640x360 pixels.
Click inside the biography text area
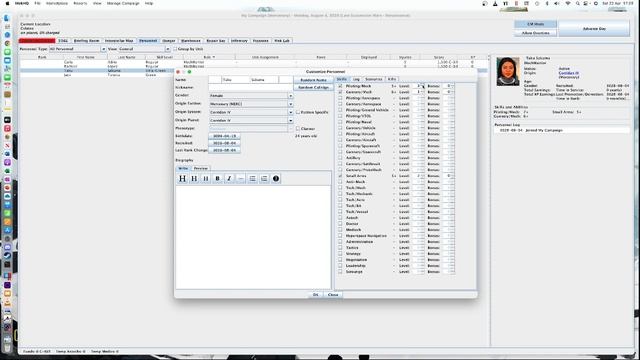click(253, 237)
